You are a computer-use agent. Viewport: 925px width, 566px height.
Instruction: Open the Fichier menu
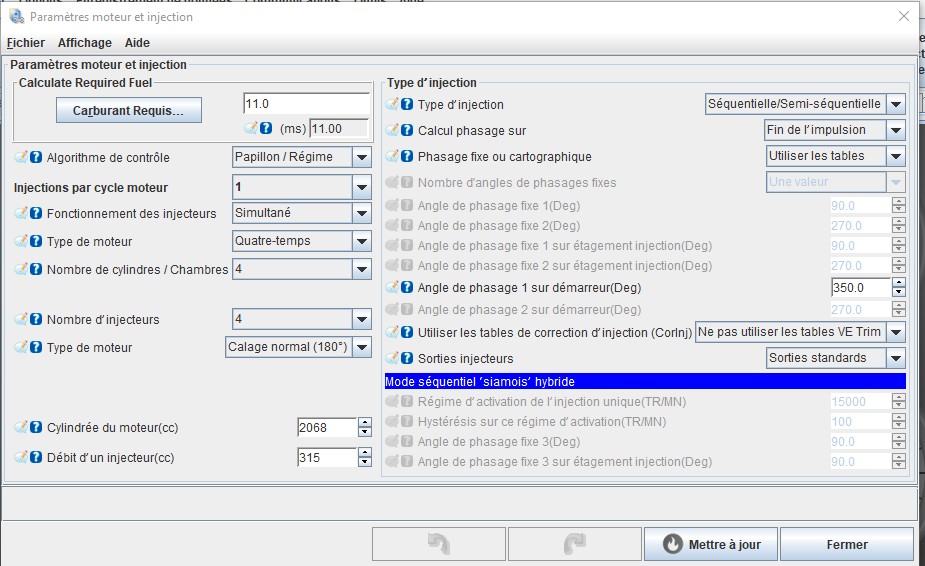[x=26, y=43]
